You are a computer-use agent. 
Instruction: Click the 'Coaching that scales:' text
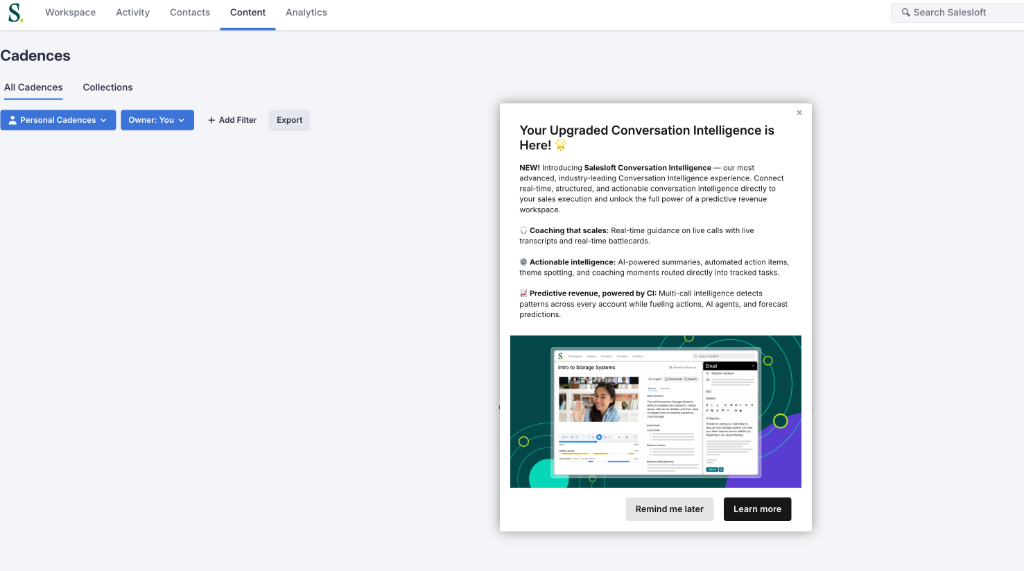[x=569, y=231]
